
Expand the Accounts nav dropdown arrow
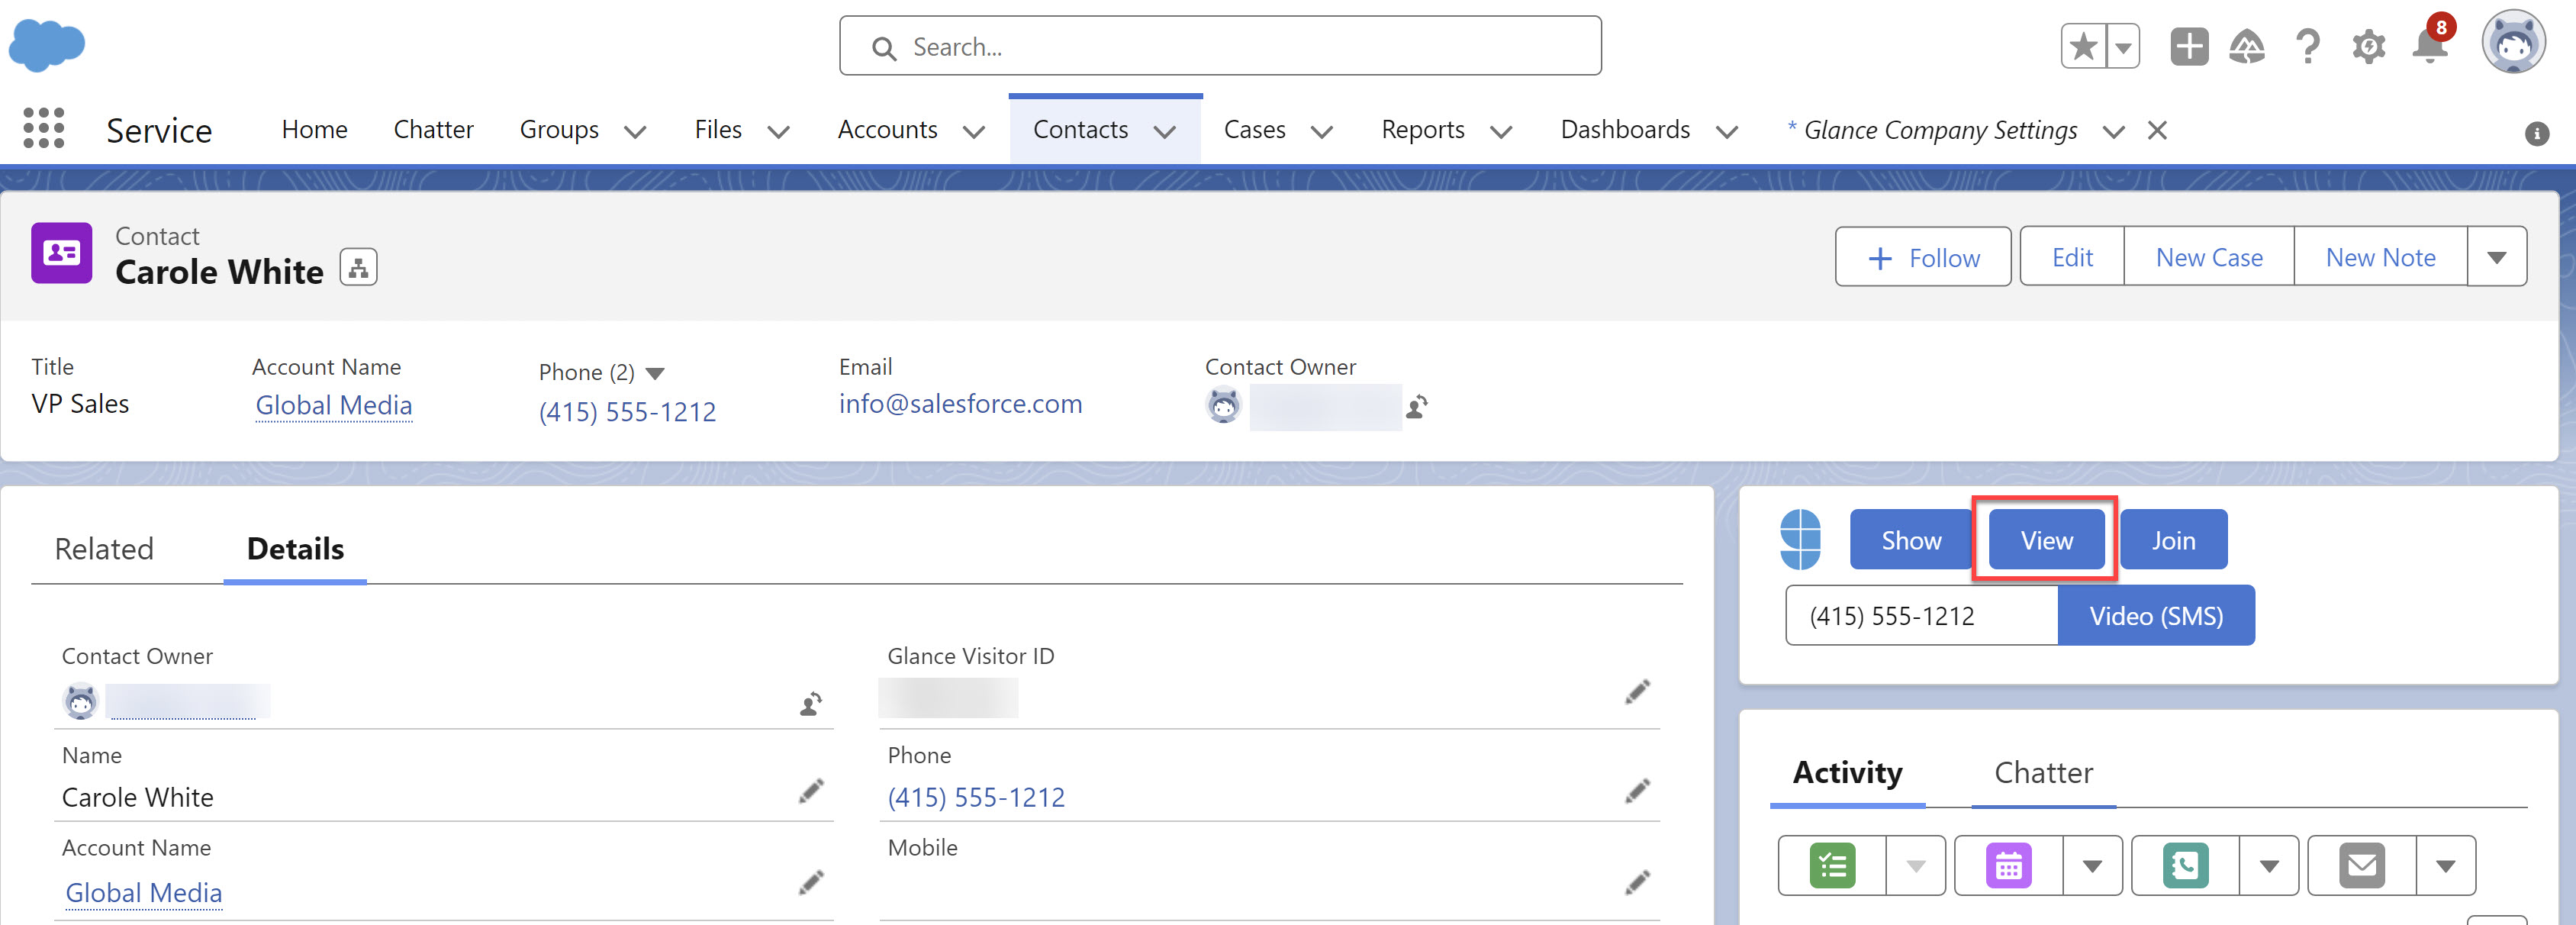point(974,132)
